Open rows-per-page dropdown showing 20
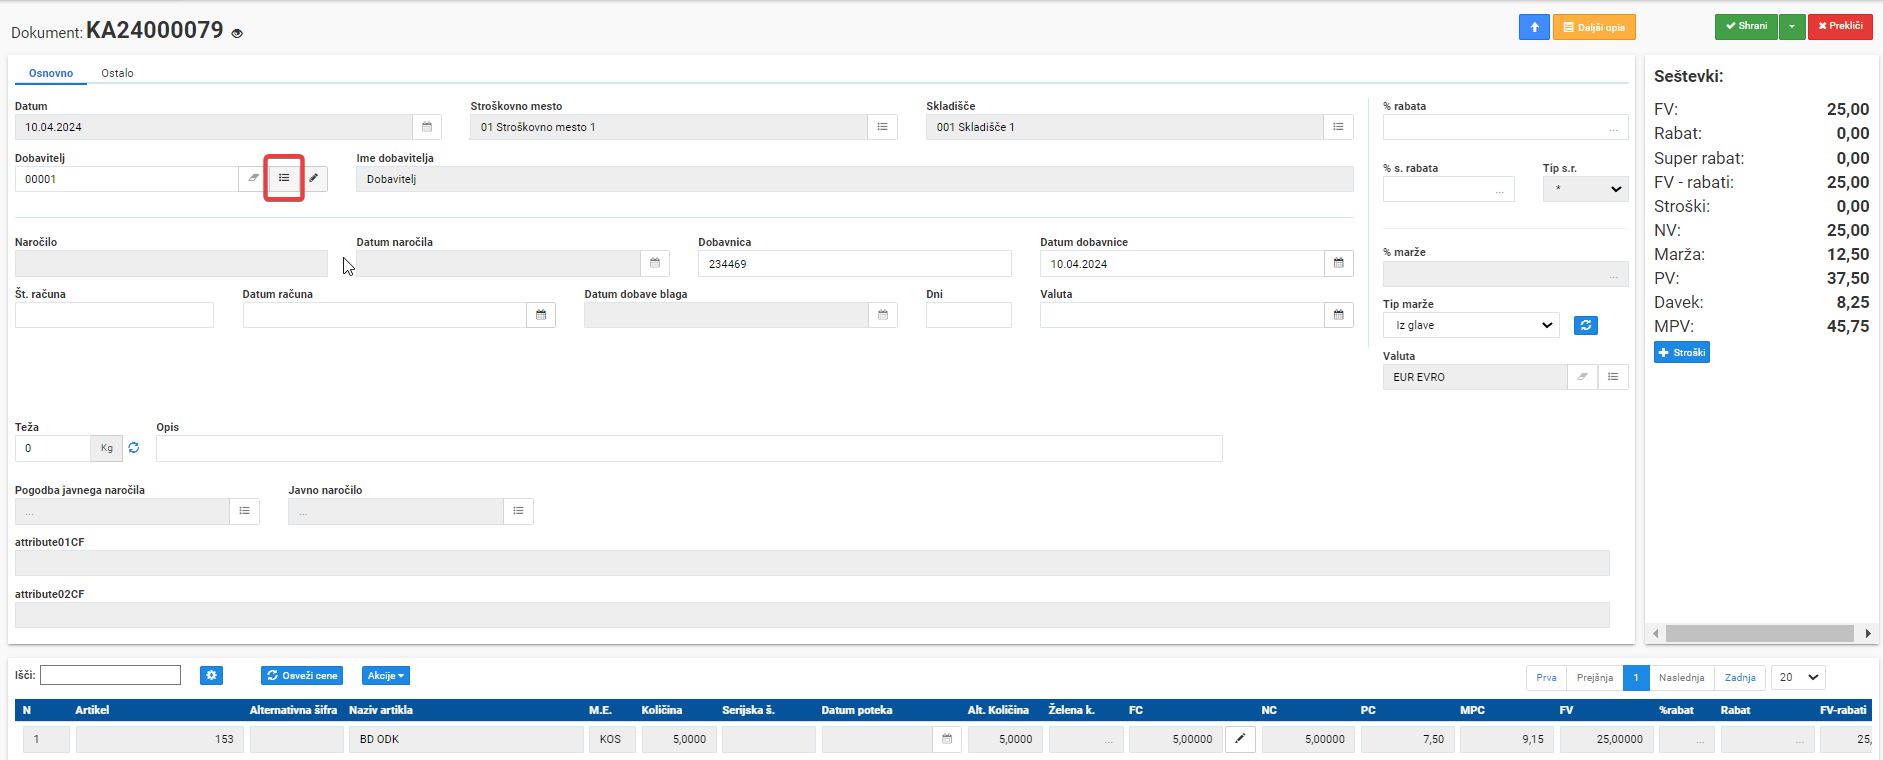Screen dimensions: 1883x760 pos(1798,677)
